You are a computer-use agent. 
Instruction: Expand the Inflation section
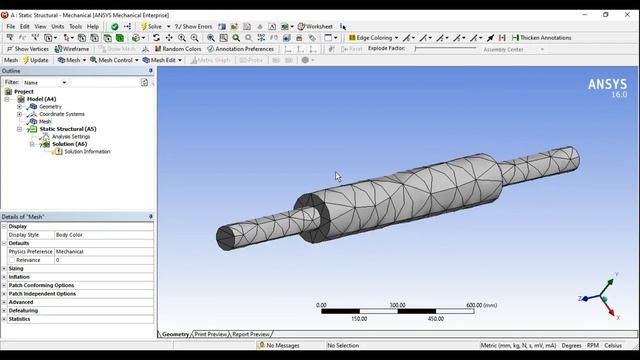tap(4, 277)
